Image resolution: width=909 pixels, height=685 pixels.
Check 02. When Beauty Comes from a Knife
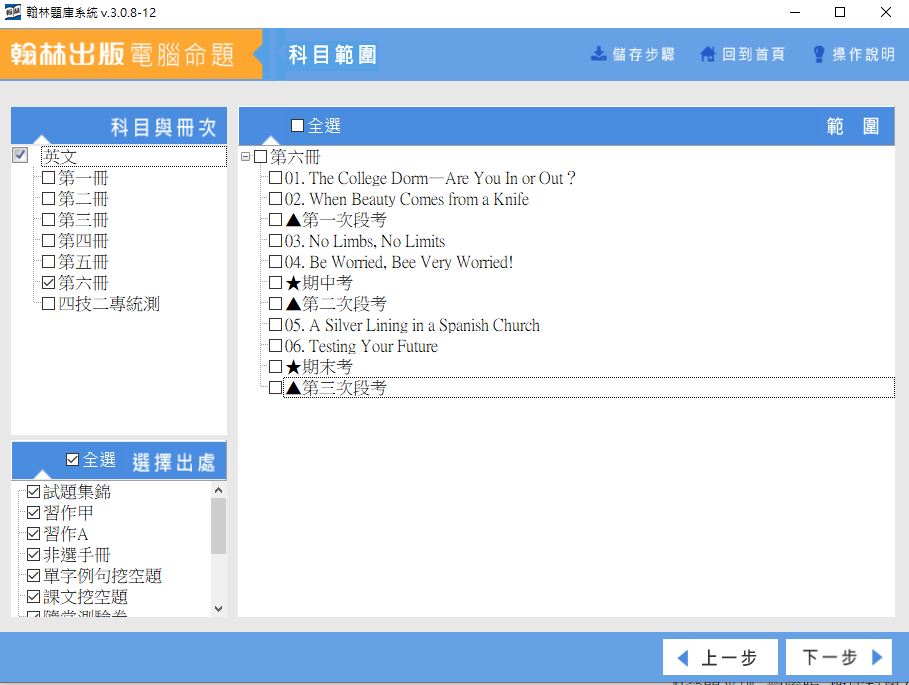(275, 199)
